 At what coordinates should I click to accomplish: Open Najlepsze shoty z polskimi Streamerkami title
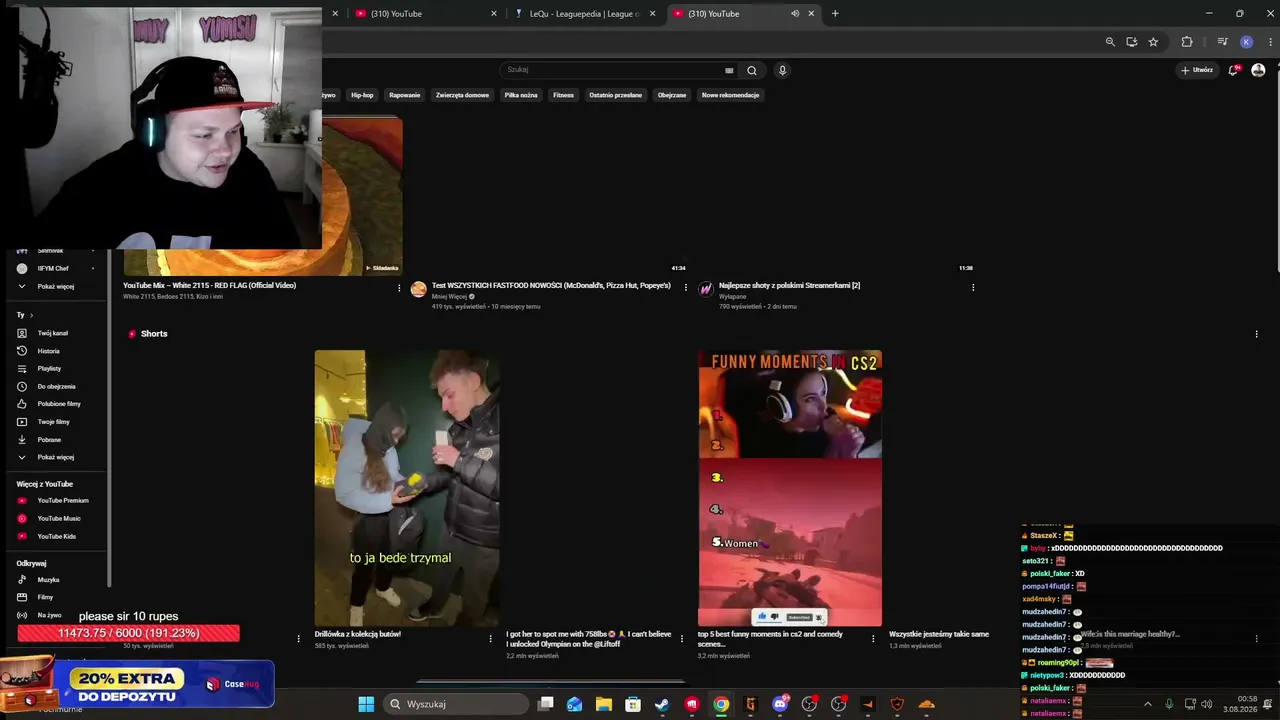[x=789, y=286]
